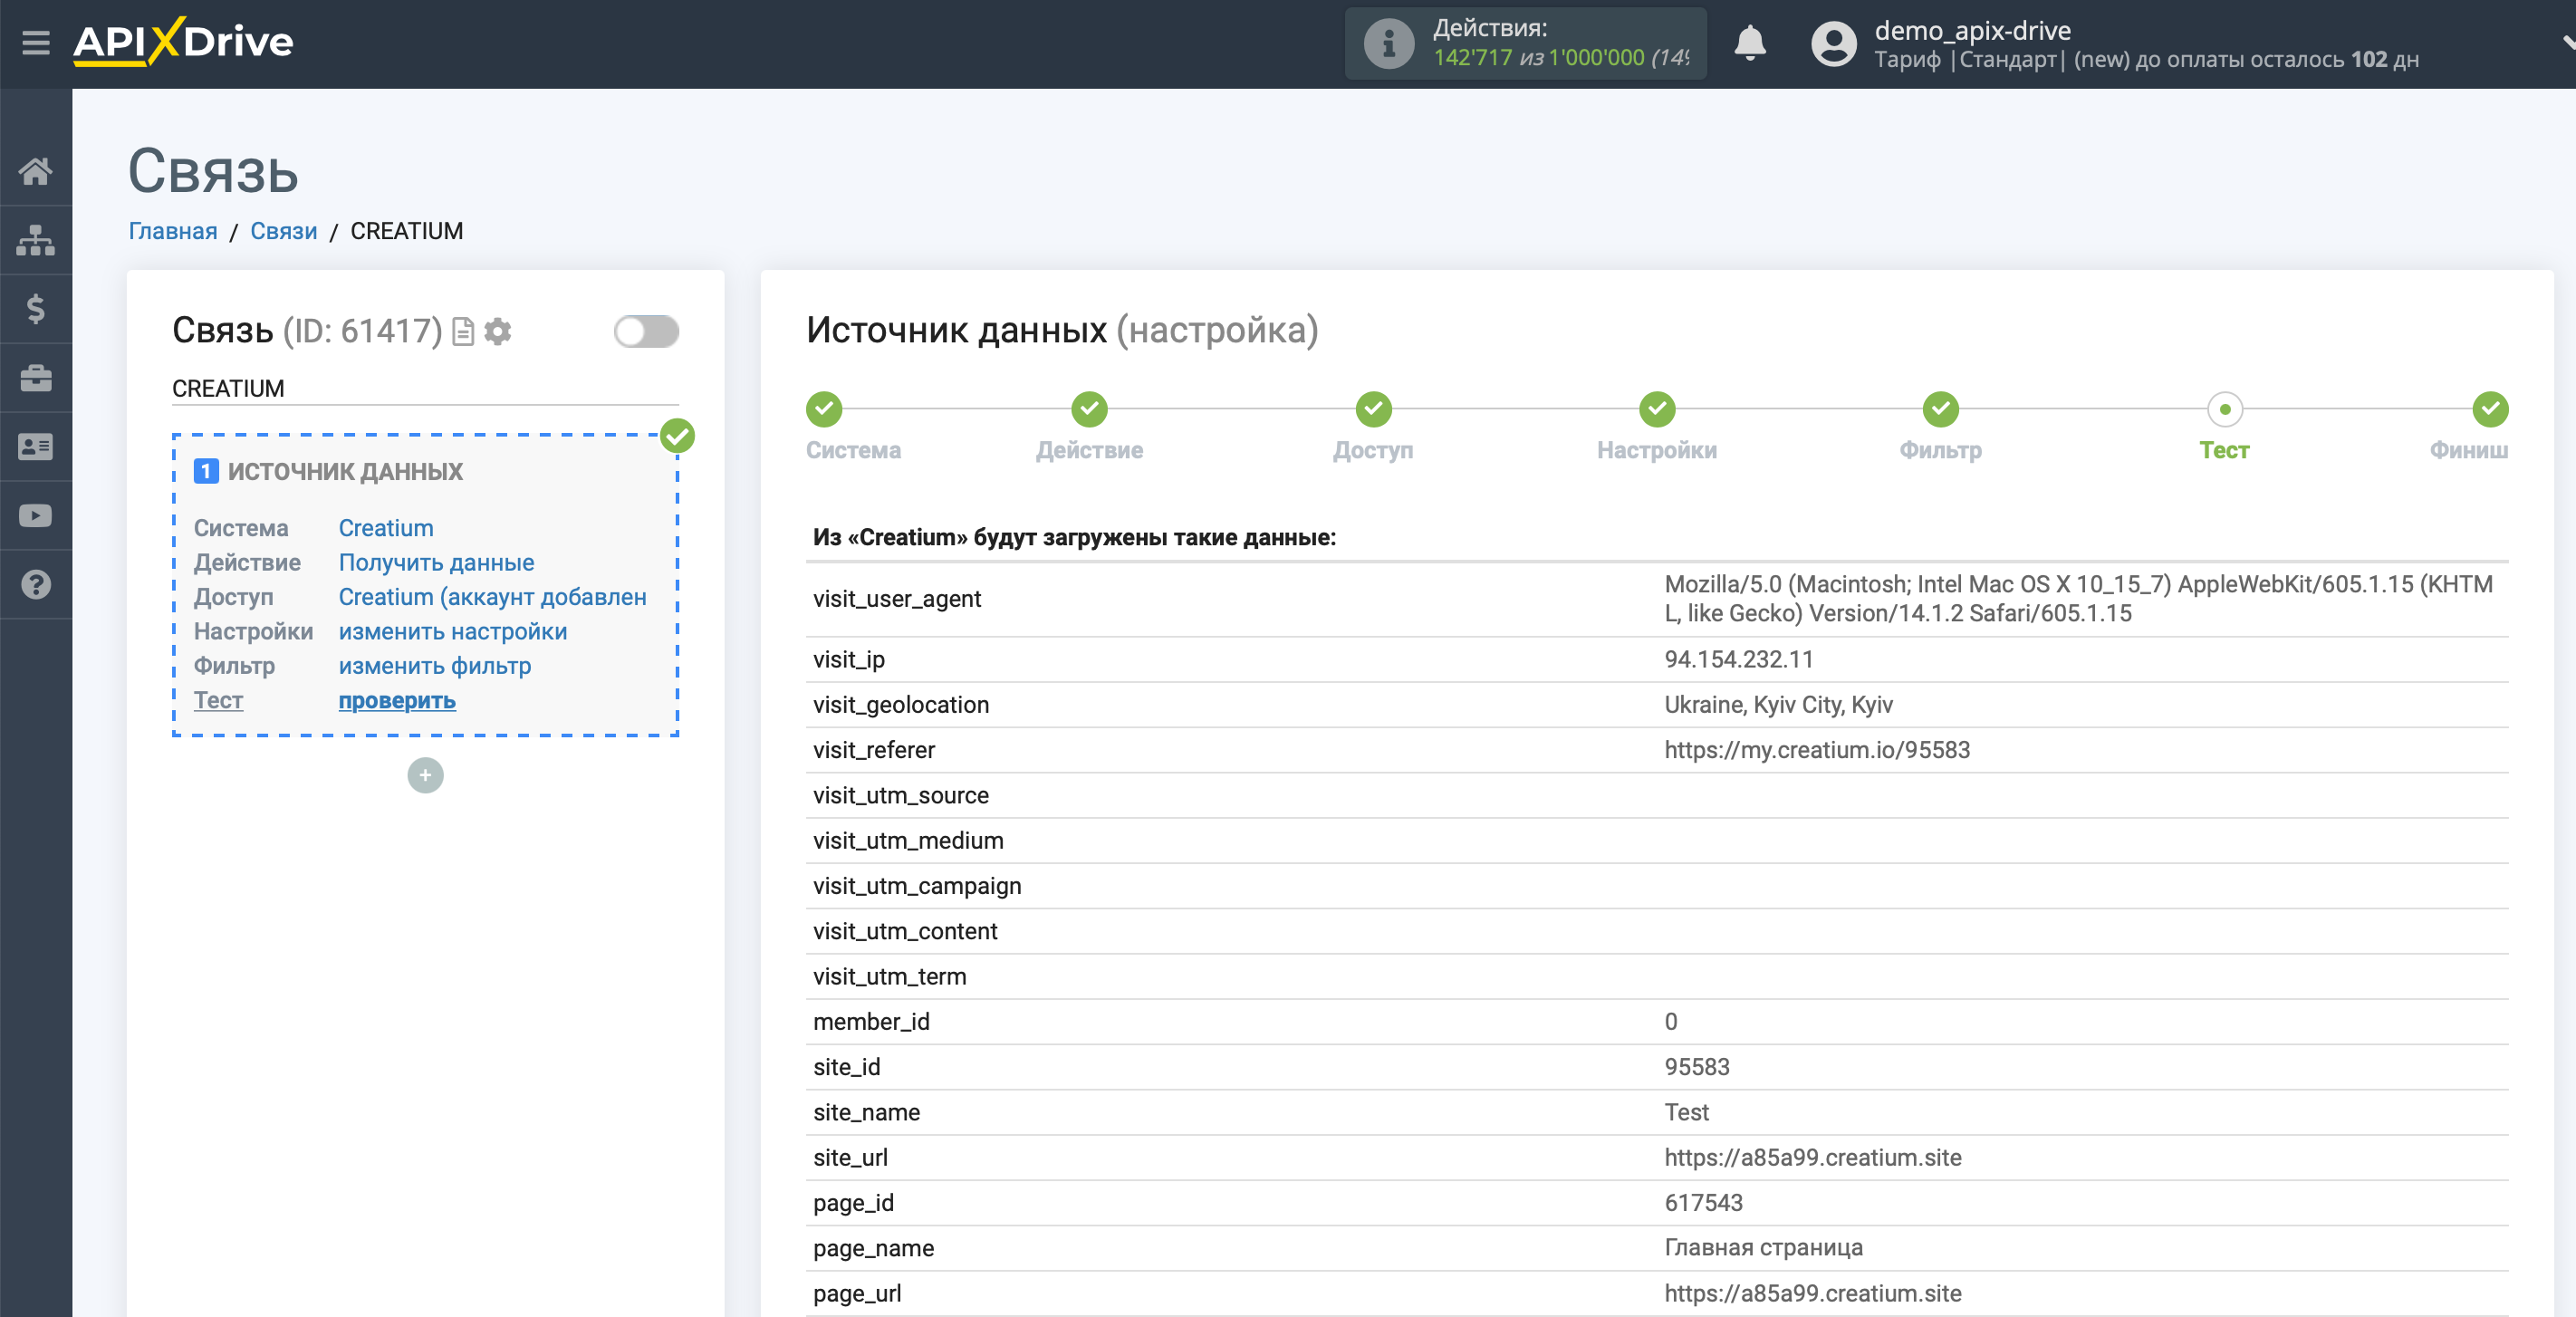Viewport: 2576px width, 1317px height.
Task: Go to the Действие step
Action: 1089,408
